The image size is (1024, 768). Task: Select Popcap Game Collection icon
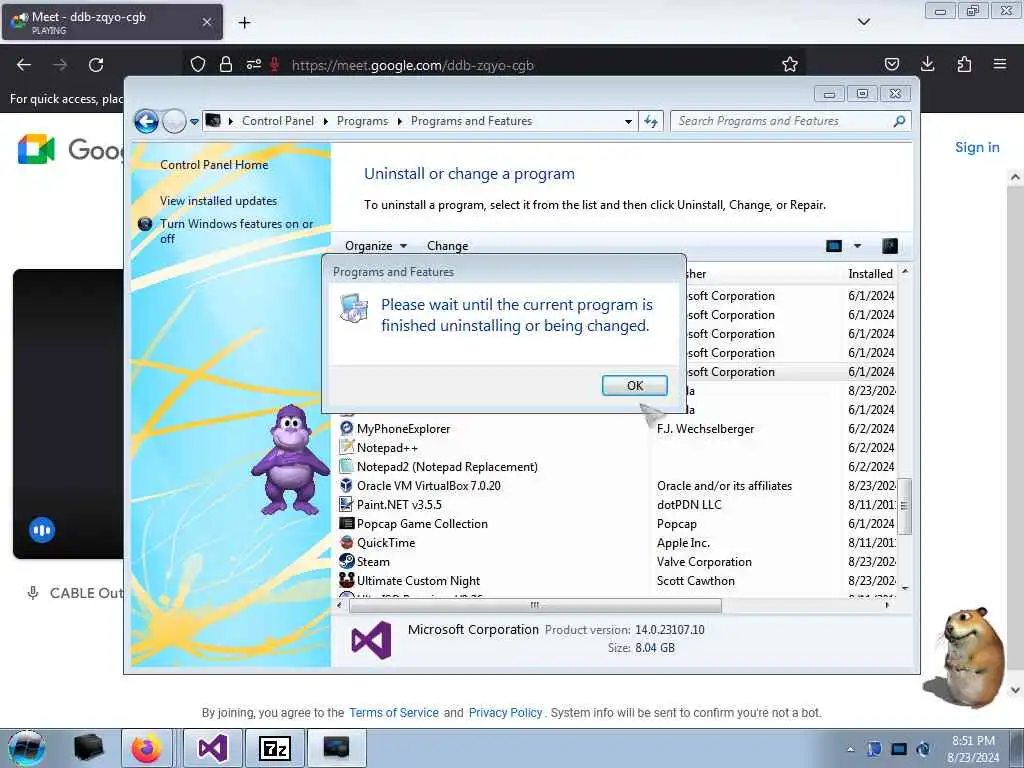(x=347, y=524)
